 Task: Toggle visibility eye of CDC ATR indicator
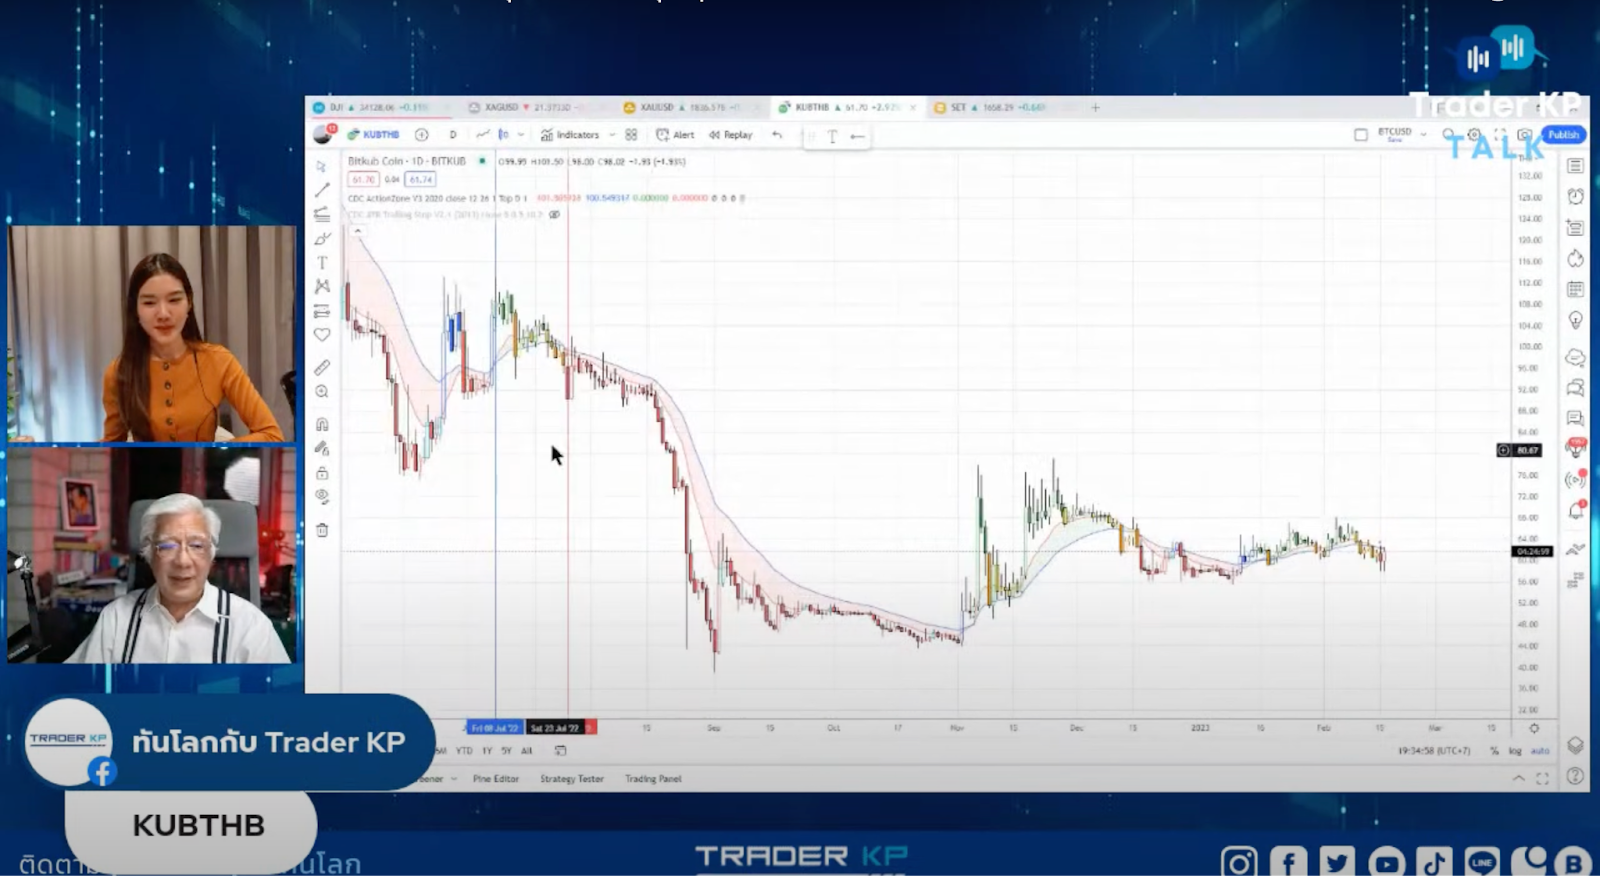click(554, 214)
